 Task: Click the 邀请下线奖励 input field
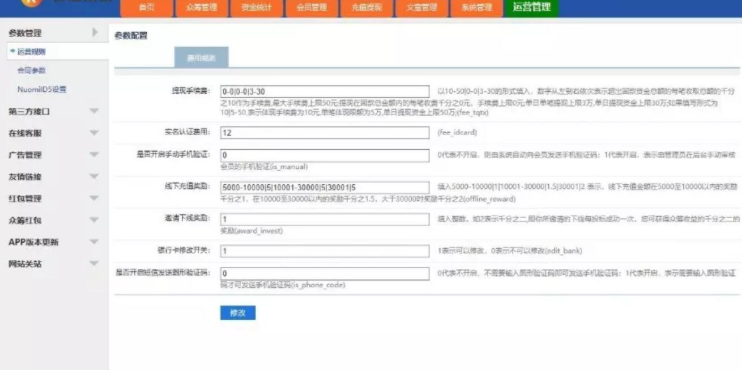325,219
